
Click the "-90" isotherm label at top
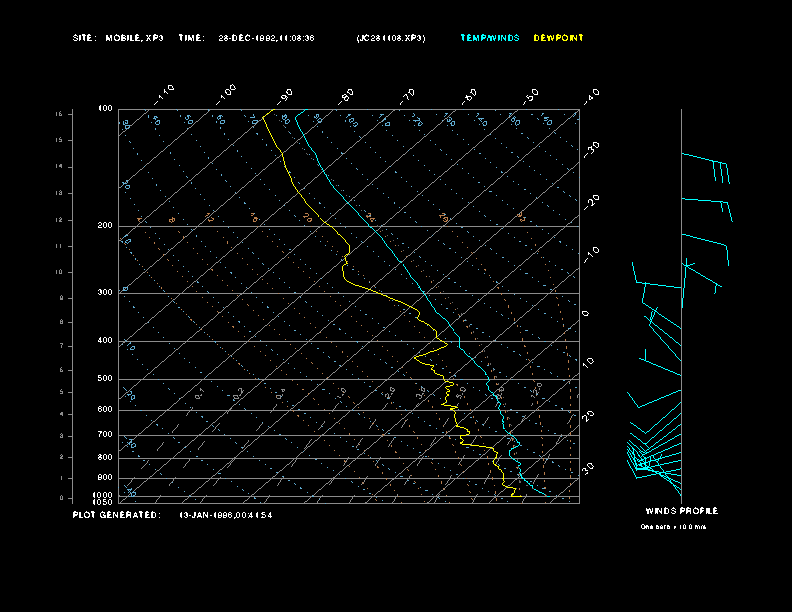pos(285,96)
